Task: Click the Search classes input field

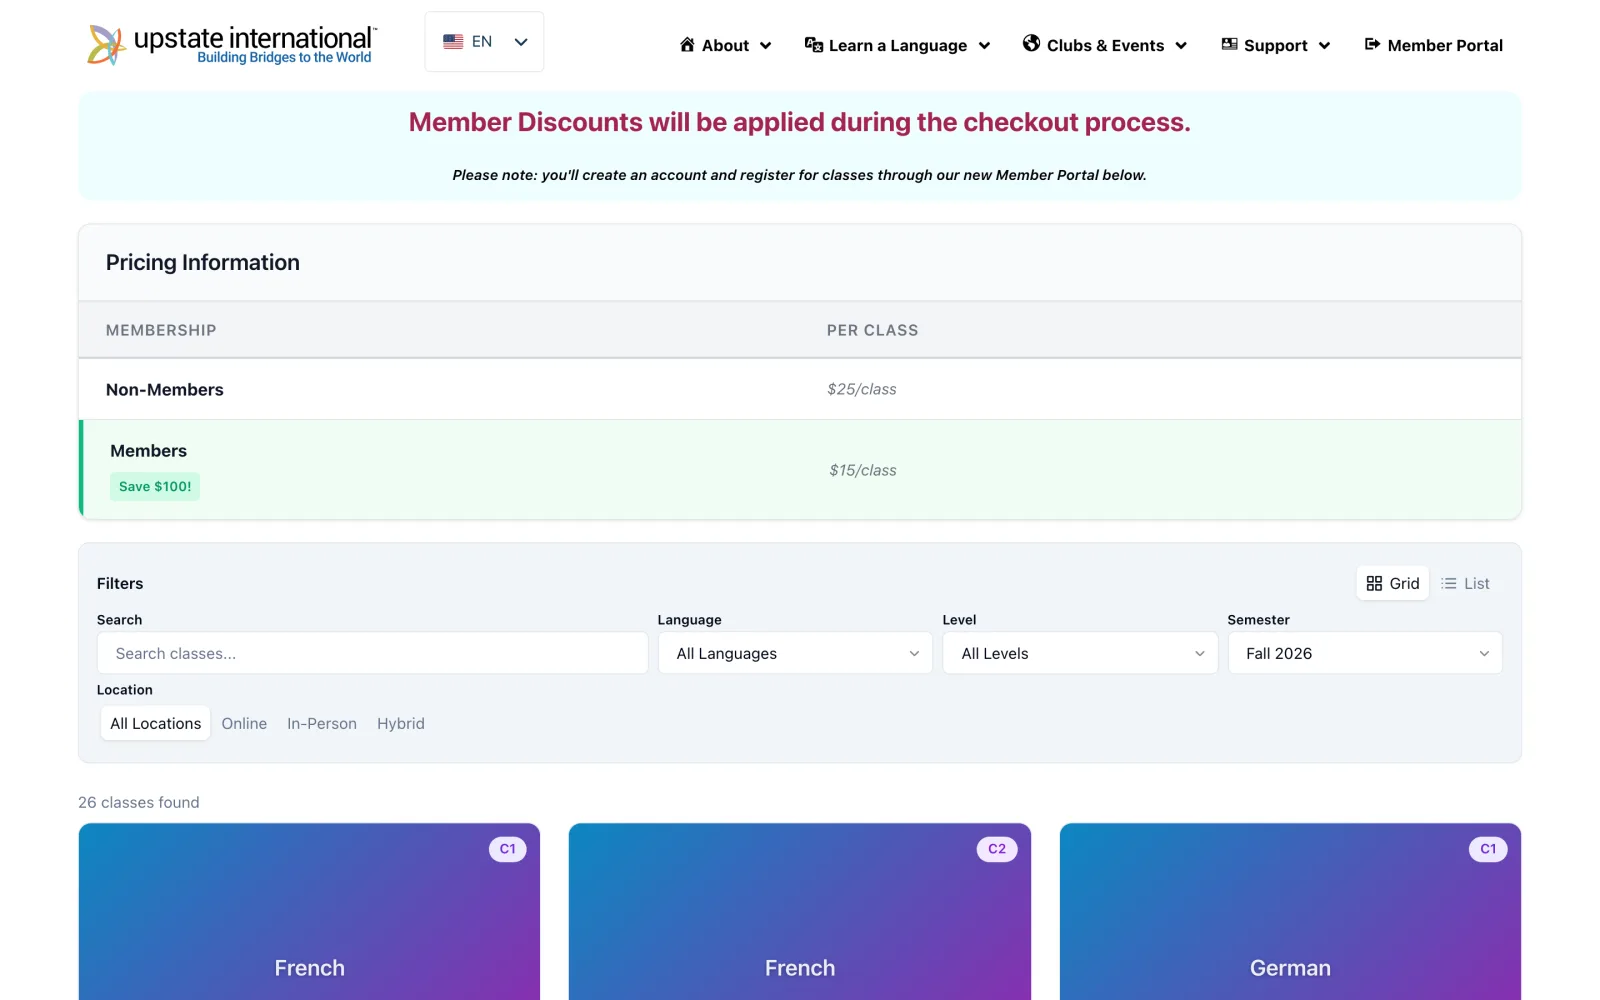Action: [x=372, y=653]
